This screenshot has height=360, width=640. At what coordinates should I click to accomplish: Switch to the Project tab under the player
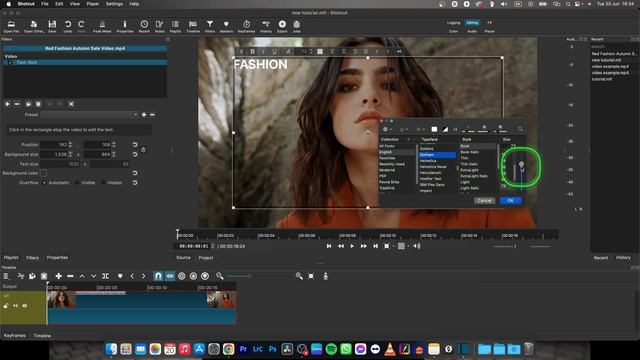tap(206, 258)
